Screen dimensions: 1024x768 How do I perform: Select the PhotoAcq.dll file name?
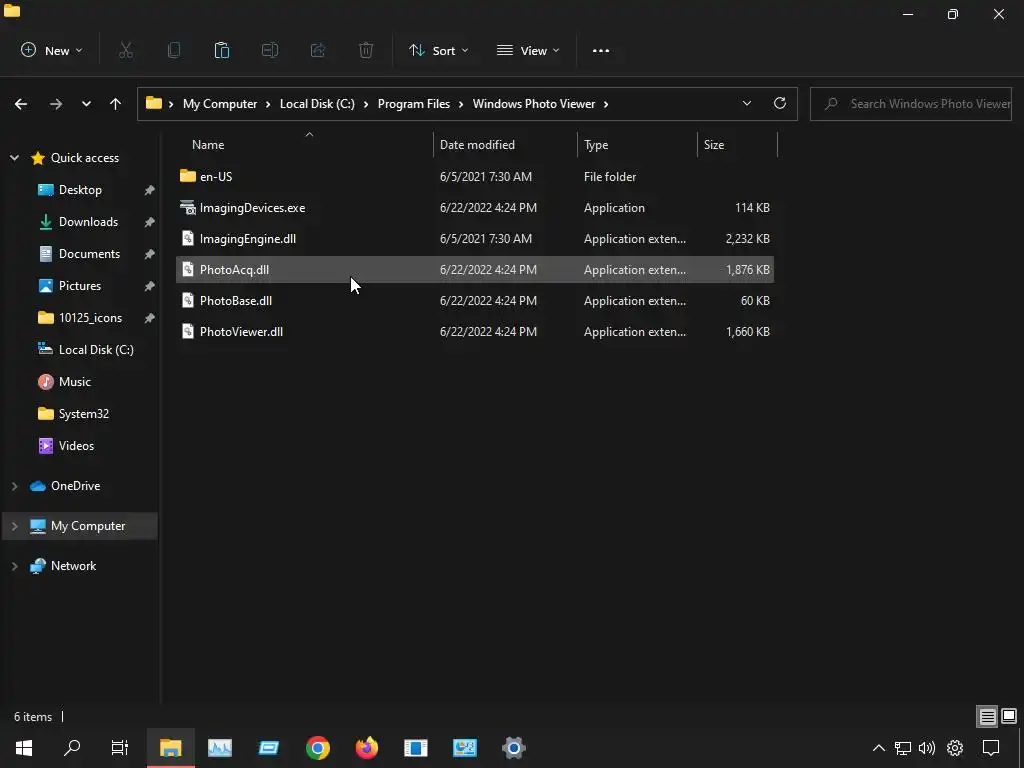pyautogui.click(x=234, y=270)
